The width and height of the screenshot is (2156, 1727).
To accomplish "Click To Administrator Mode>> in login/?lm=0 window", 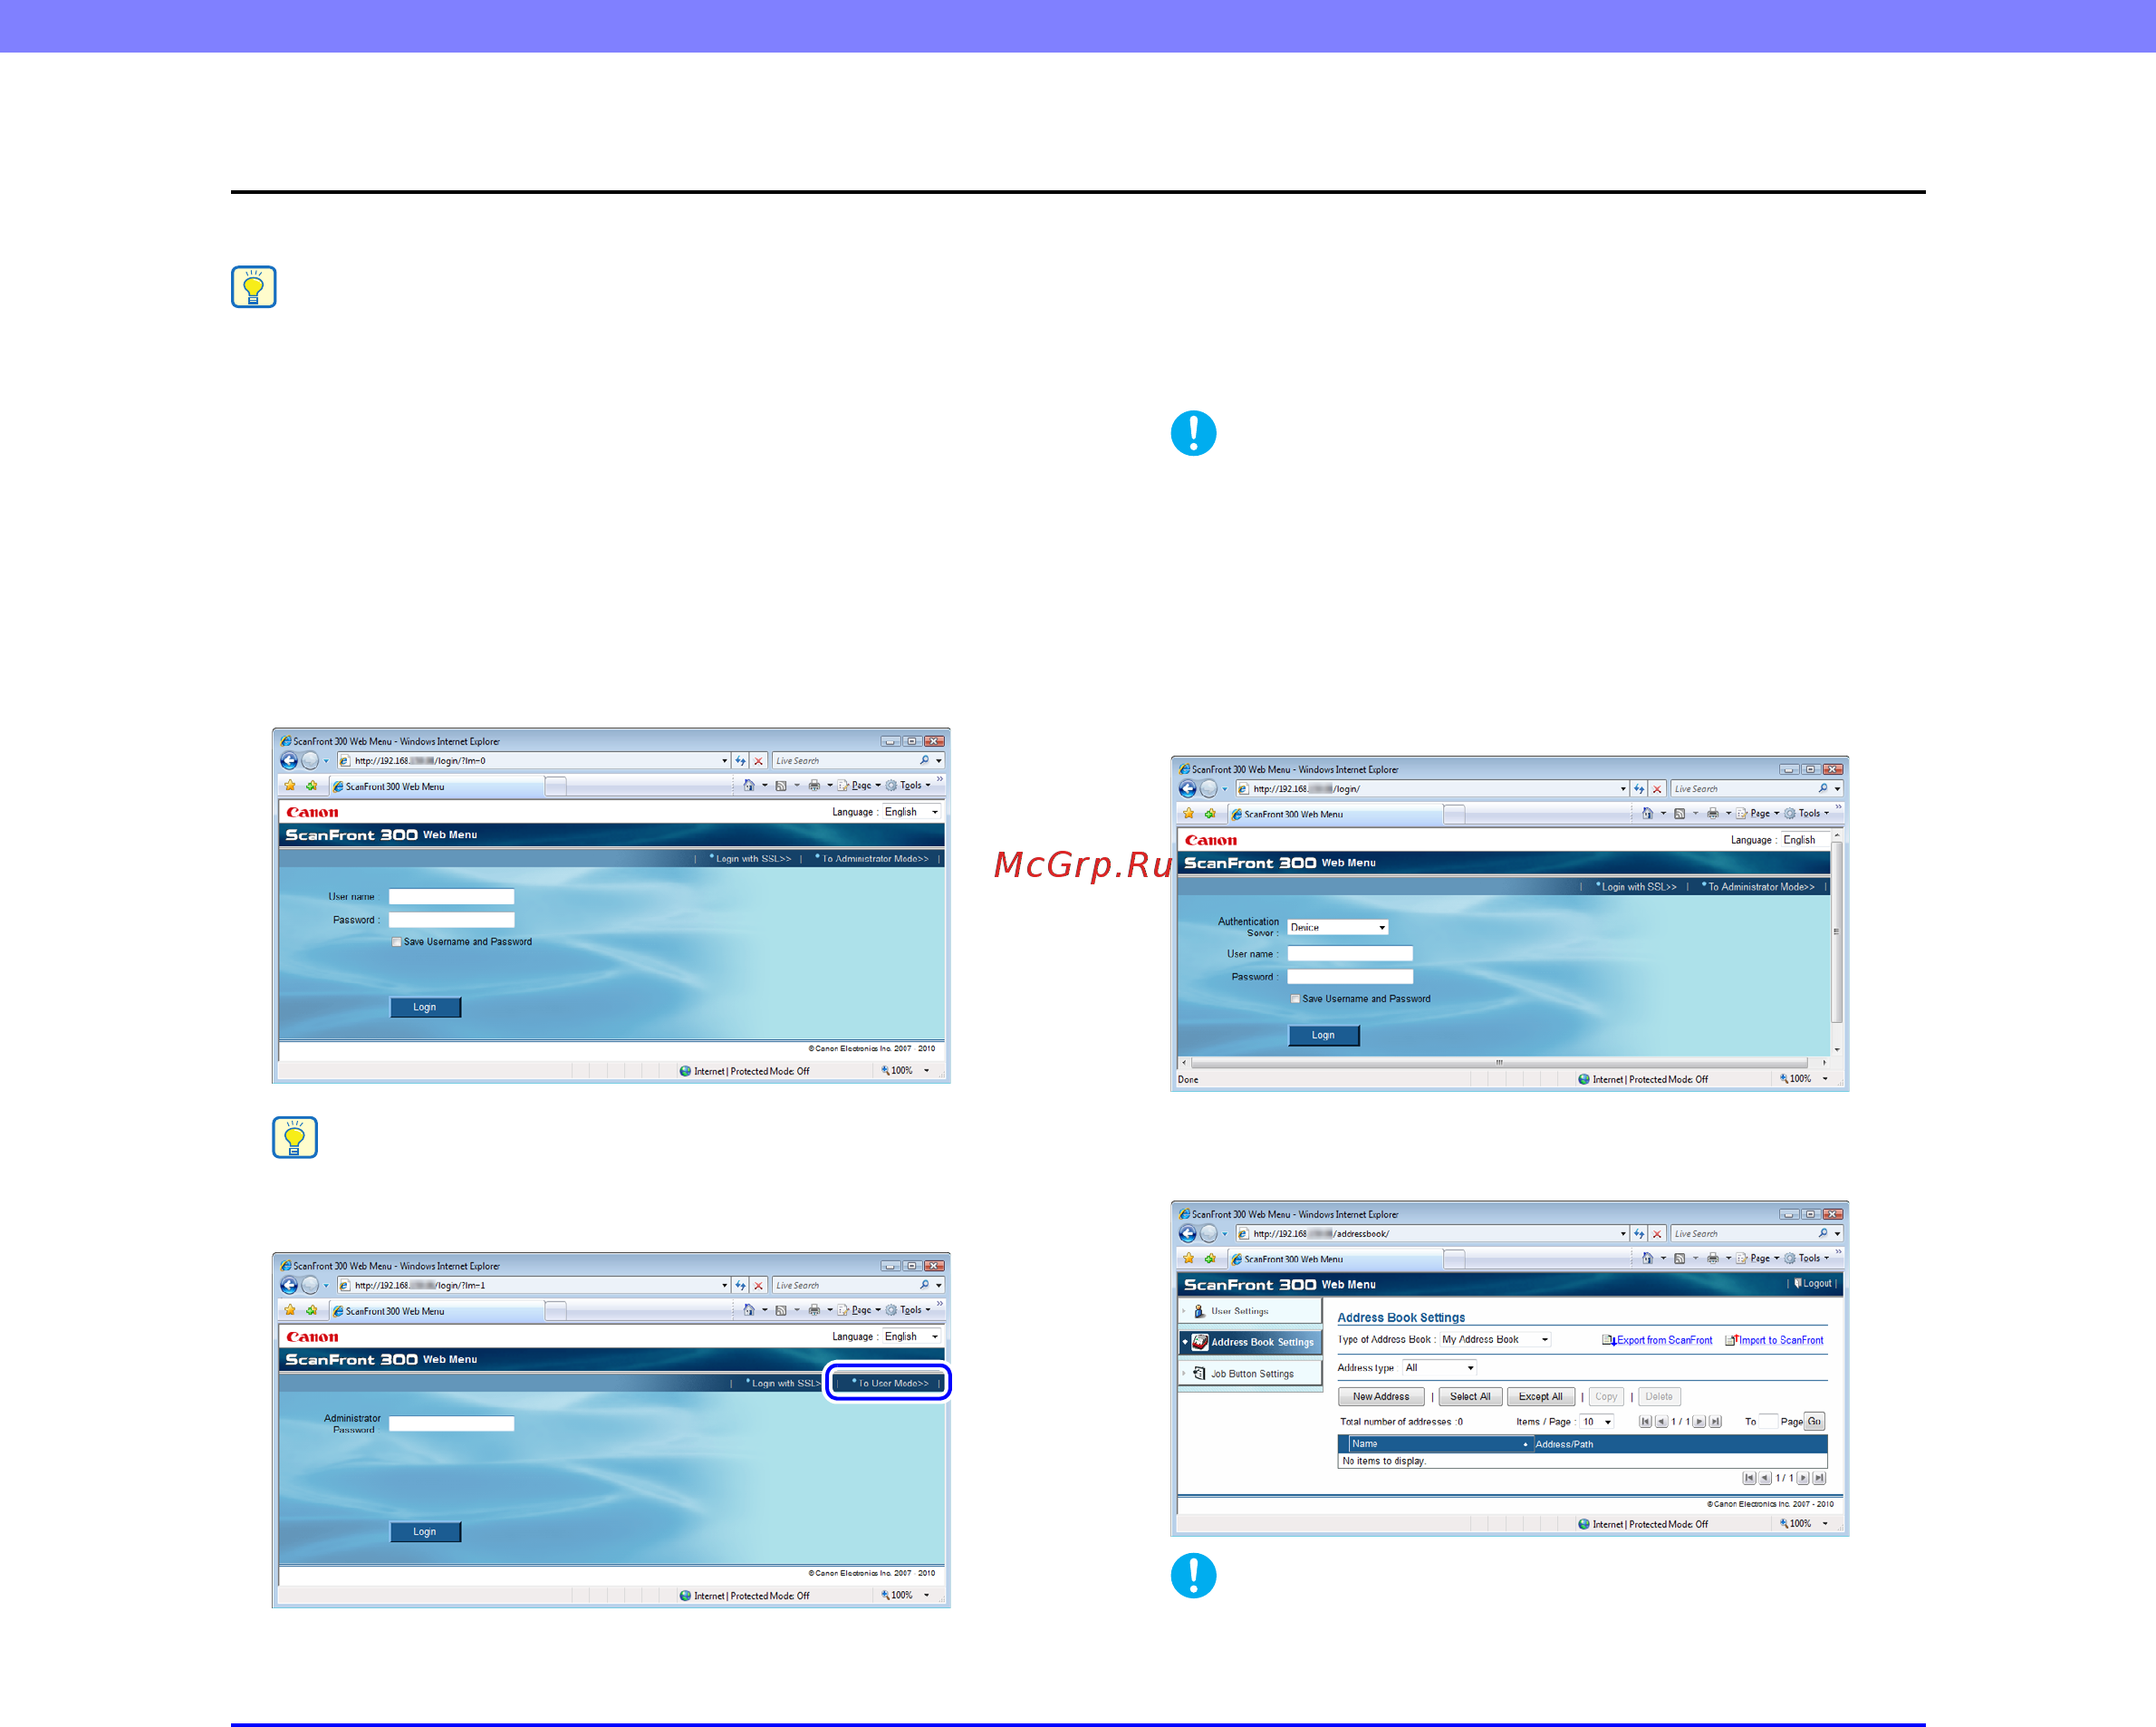I will [x=872, y=858].
